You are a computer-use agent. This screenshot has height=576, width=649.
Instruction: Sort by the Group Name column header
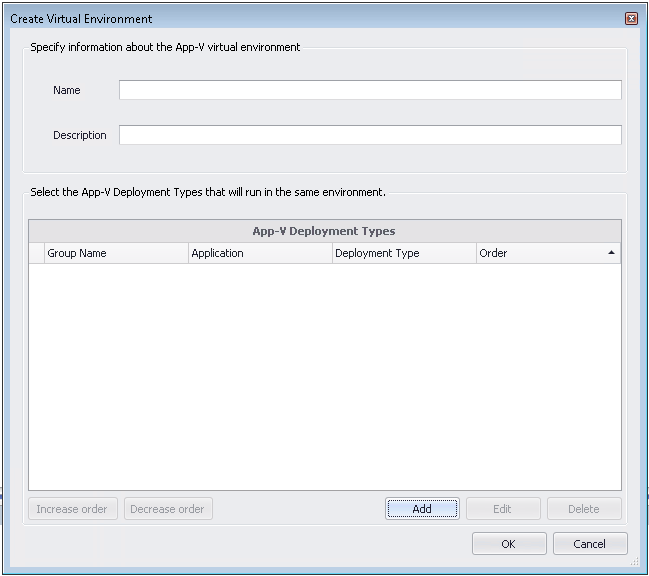pos(116,253)
